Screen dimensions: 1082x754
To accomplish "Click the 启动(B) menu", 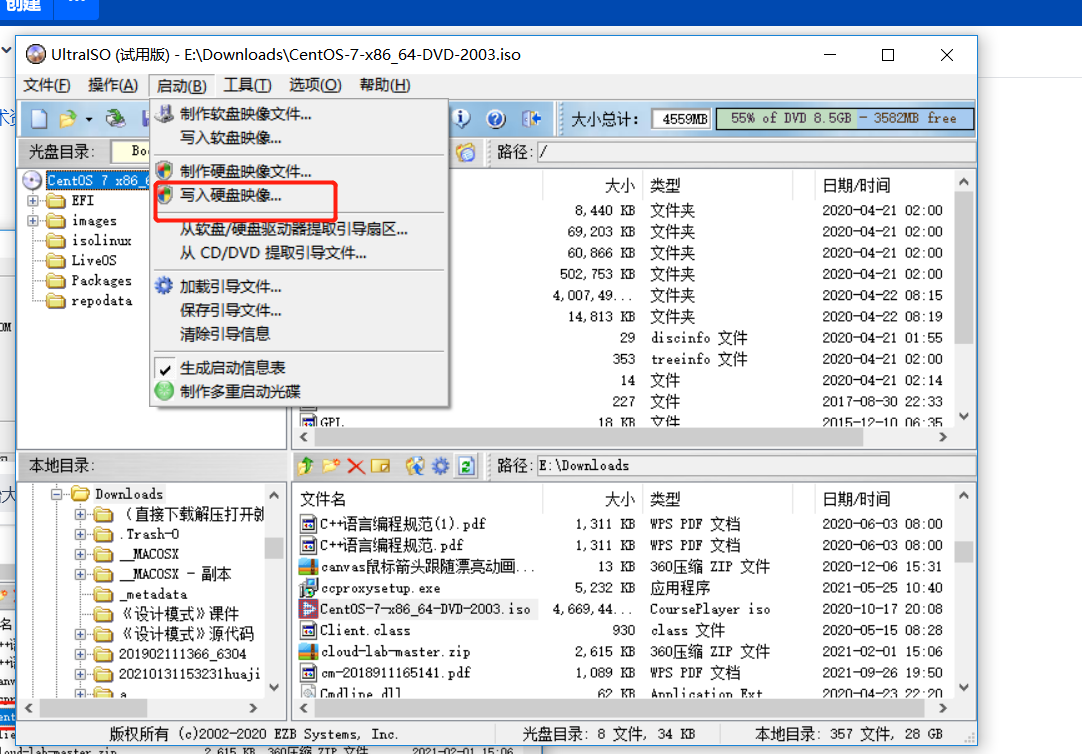I will click(181, 86).
